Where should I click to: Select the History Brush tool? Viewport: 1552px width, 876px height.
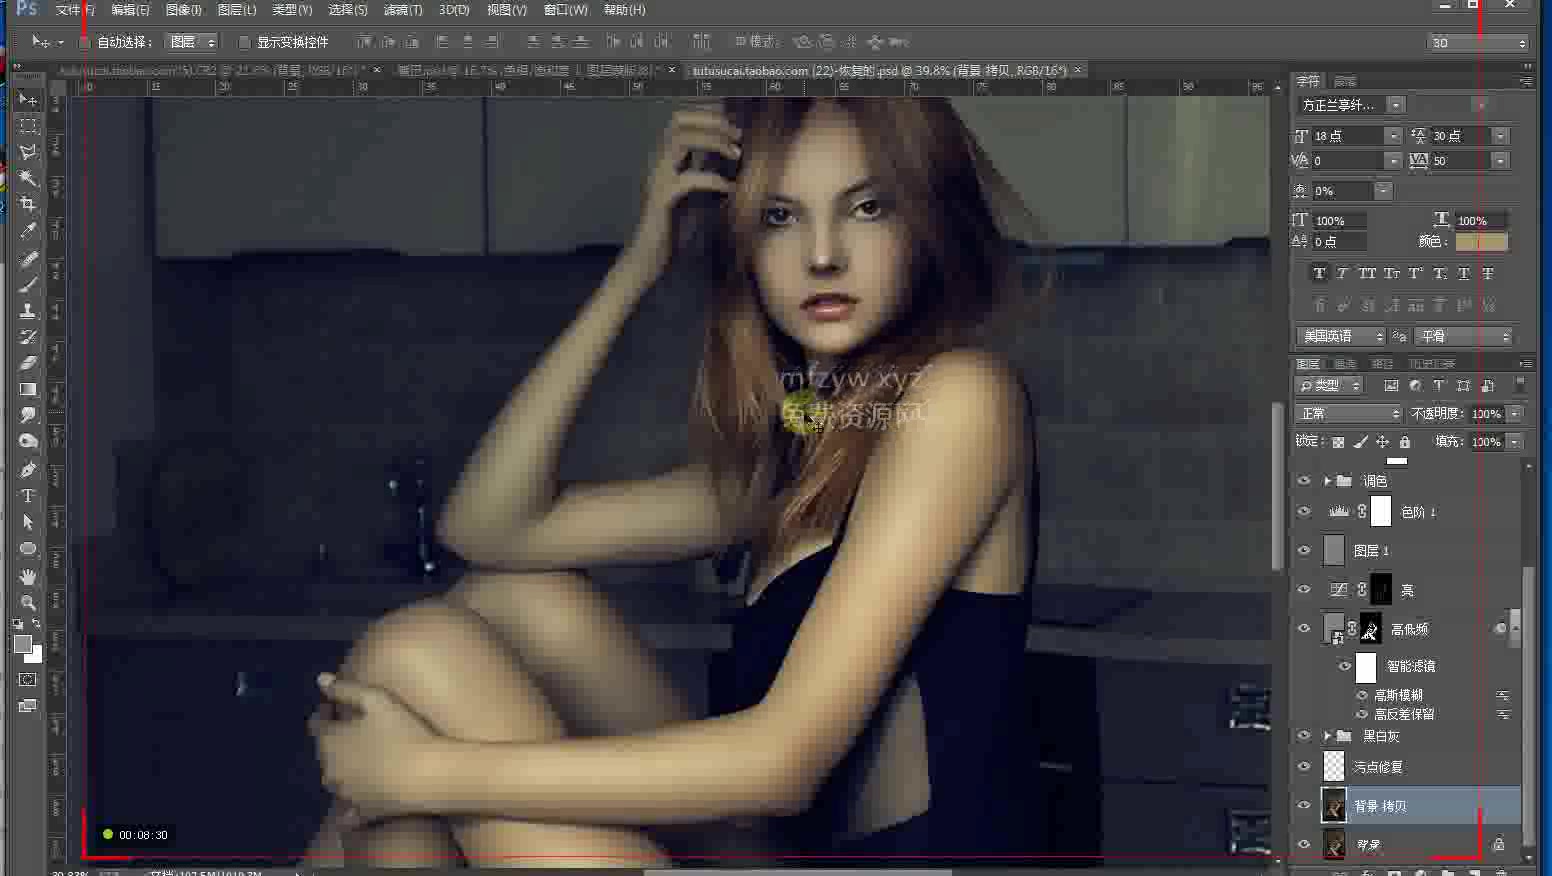[x=28, y=337]
